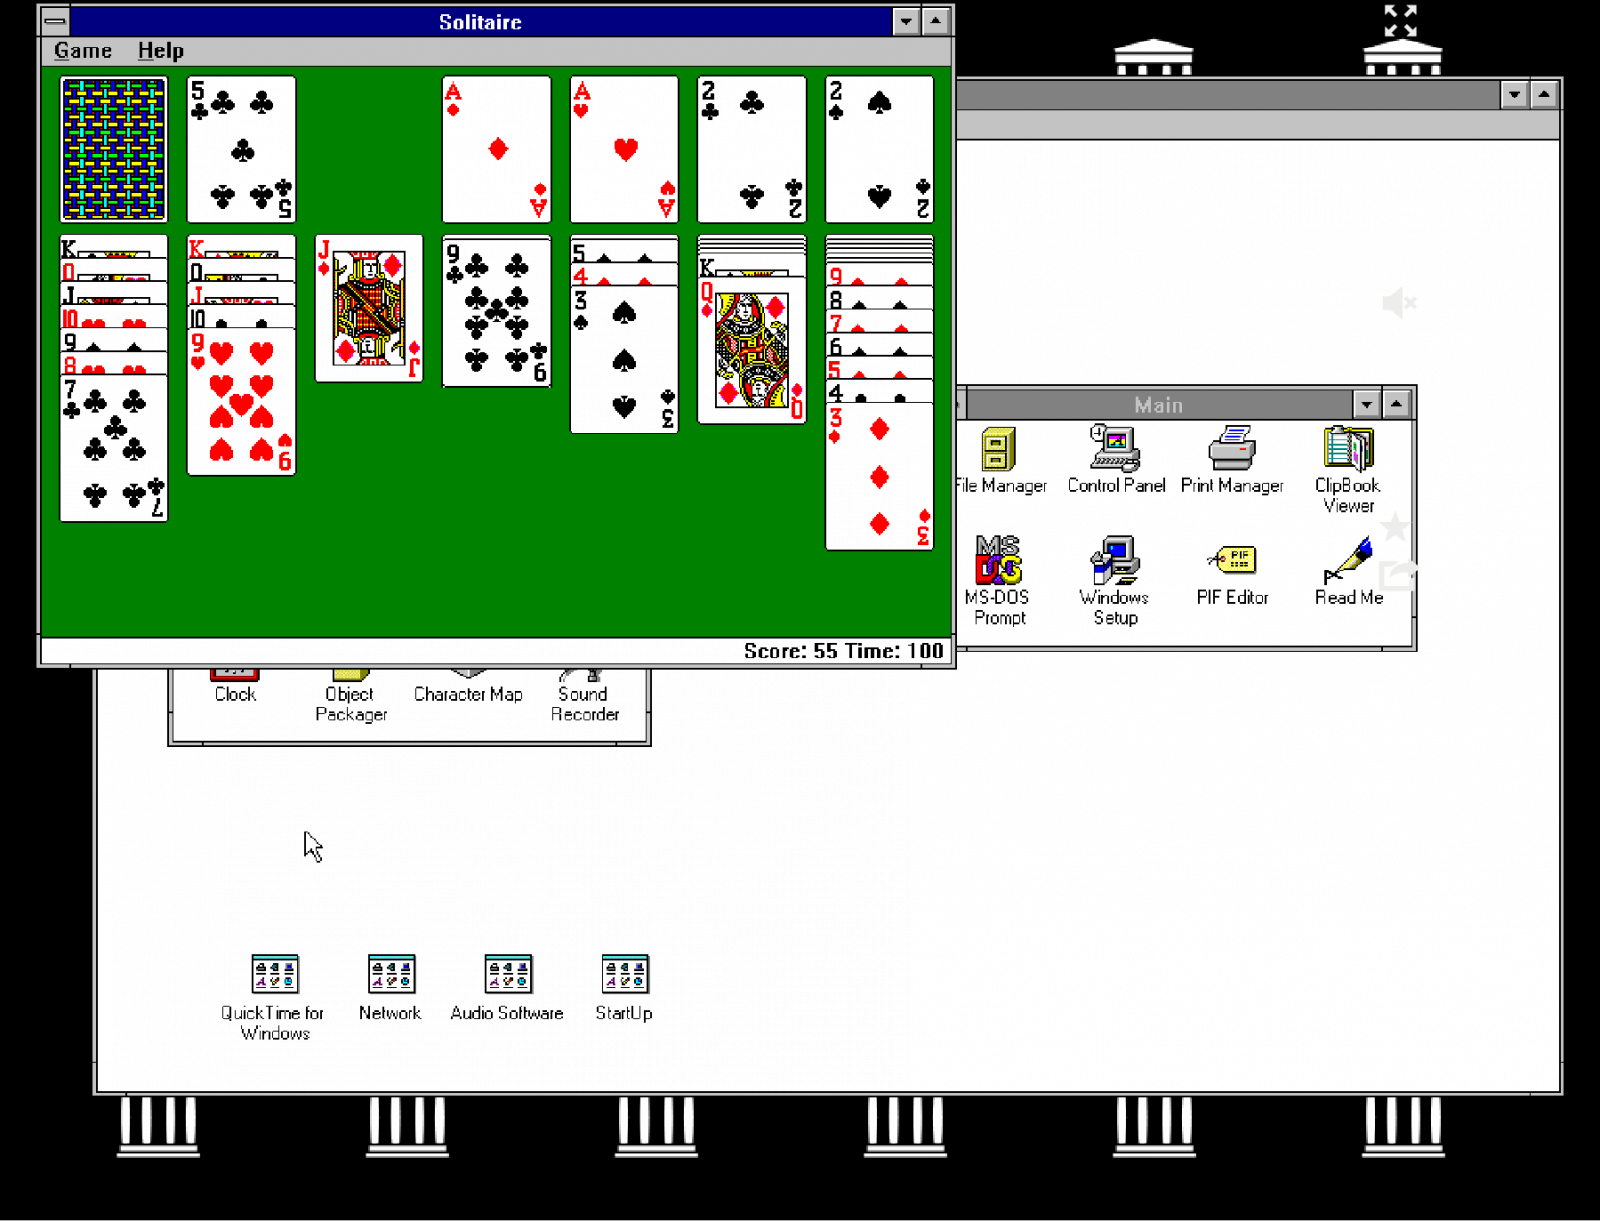
Task: Select the Queen of diamonds tableau card
Action: pos(752,350)
